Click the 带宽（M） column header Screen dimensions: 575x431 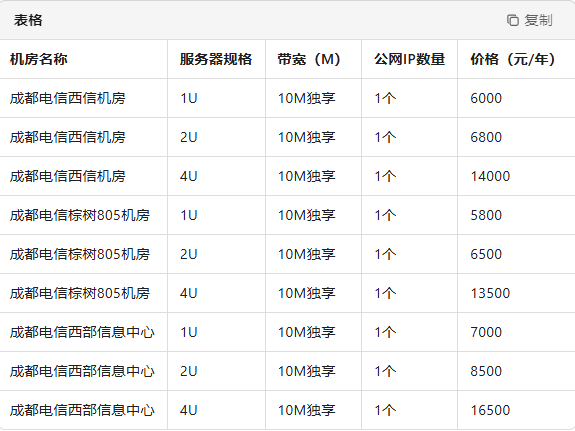point(309,59)
